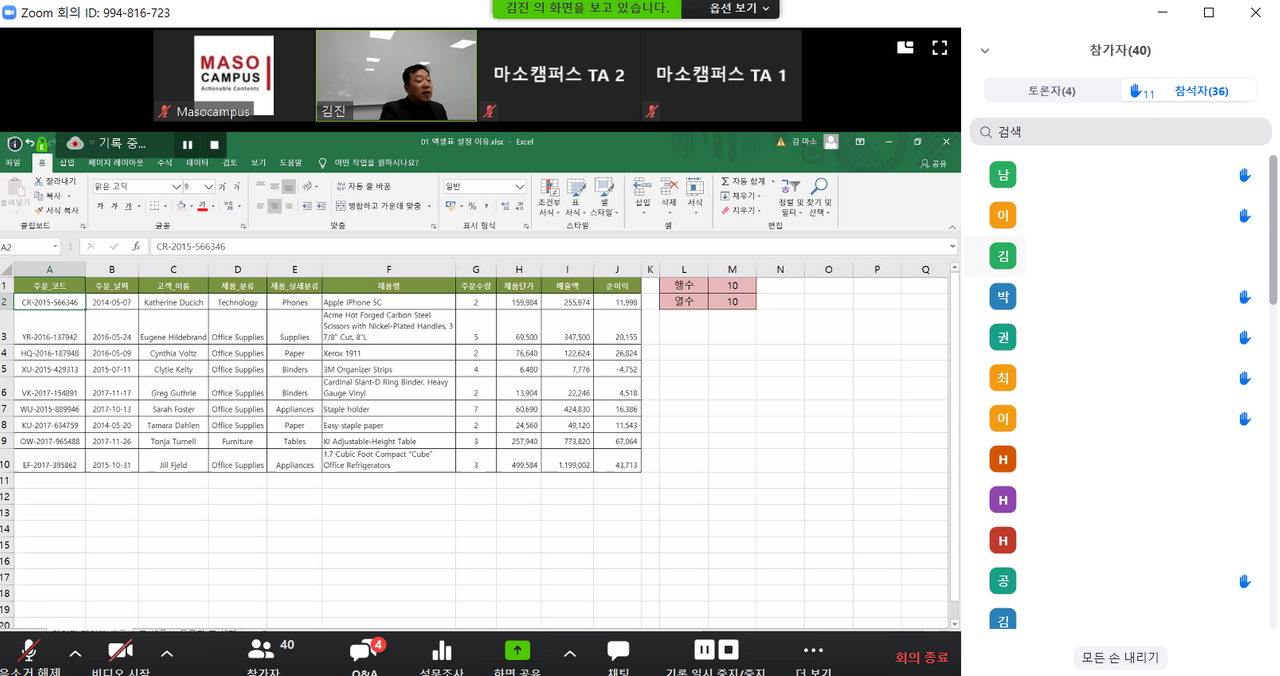Click the green share screen icon
The image size is (1280, 676).
(x=517, y=652)
